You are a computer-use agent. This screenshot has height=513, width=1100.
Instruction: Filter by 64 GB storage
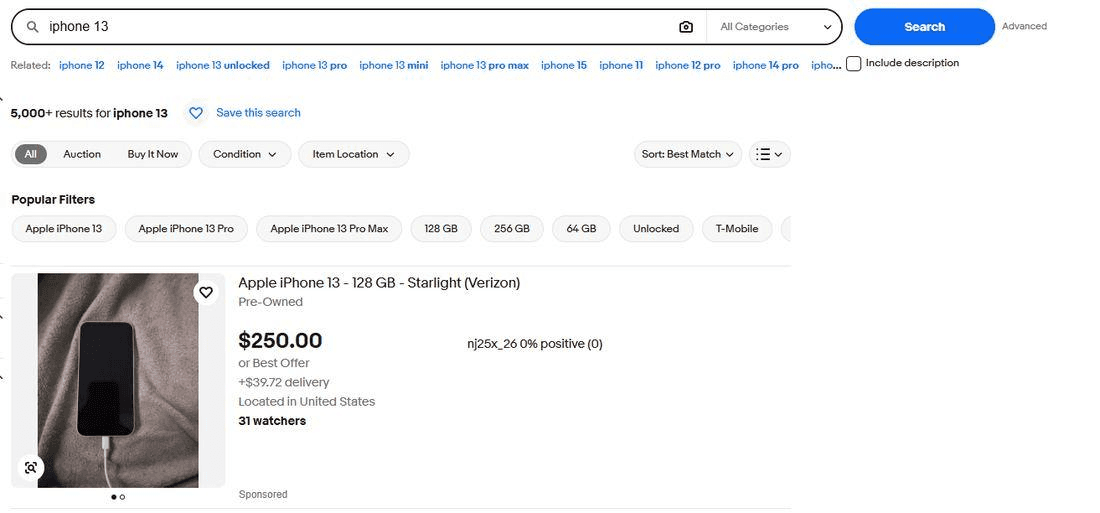click(581, 229)
